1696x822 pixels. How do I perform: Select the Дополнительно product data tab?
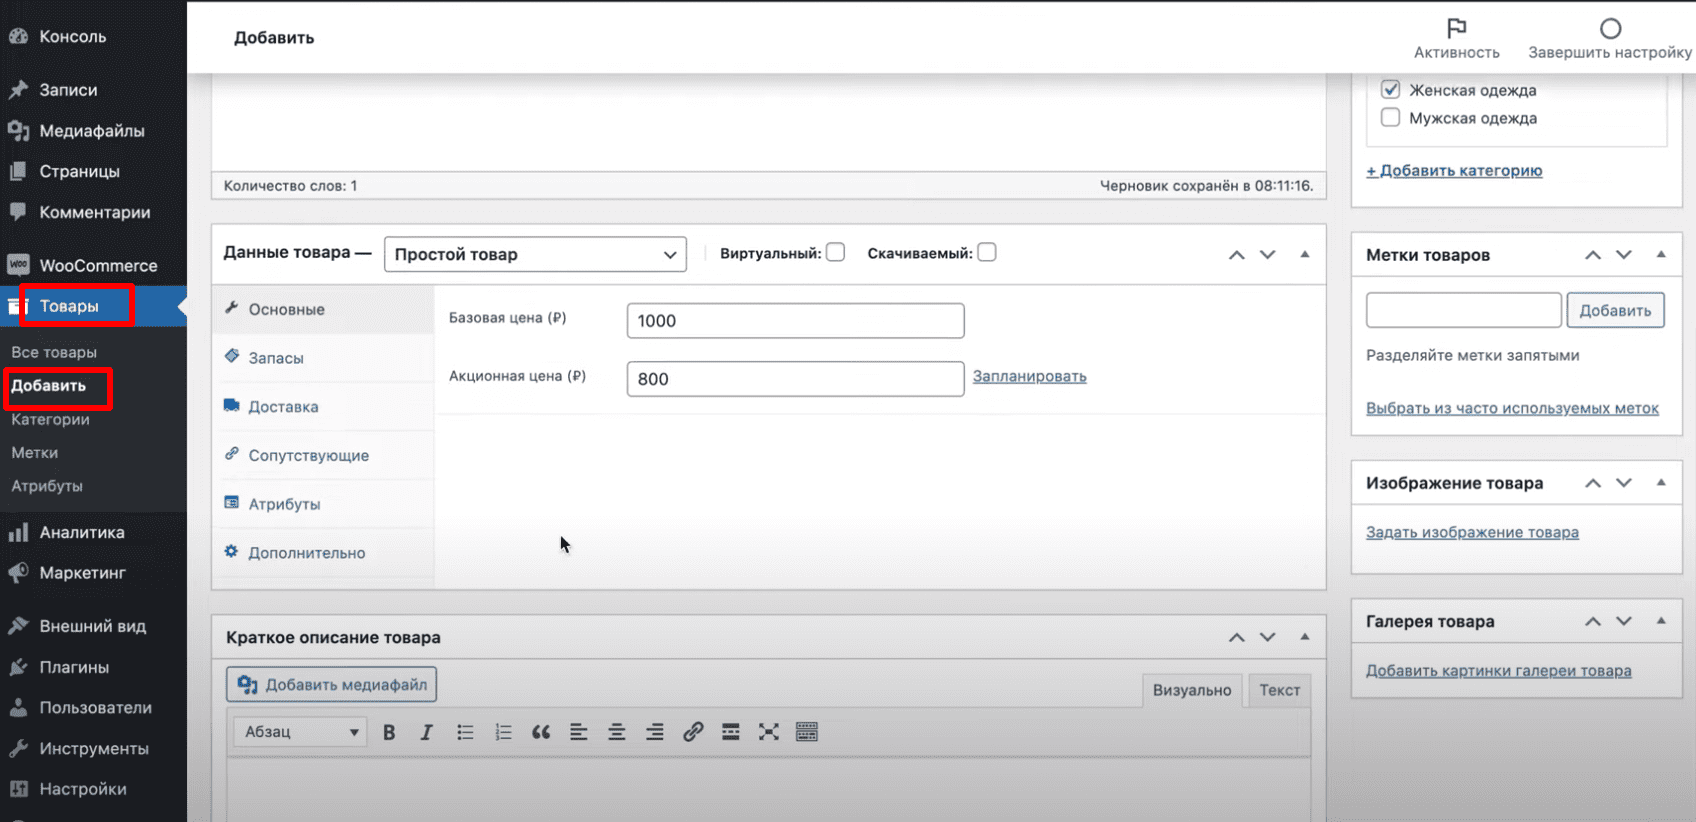coord(323,552)
